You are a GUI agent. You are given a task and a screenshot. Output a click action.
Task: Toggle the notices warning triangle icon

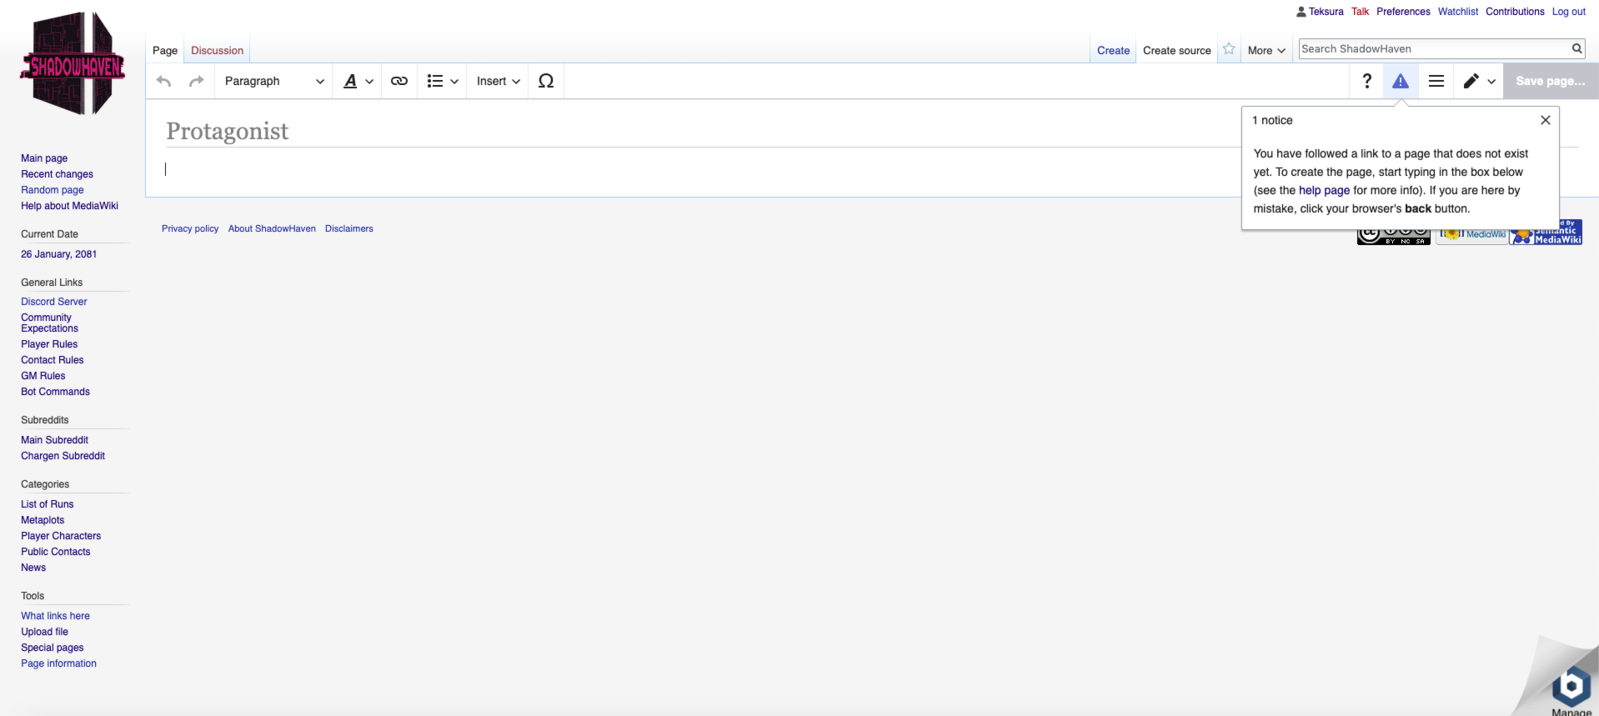pyautogui.click(x=1400, y=81)
